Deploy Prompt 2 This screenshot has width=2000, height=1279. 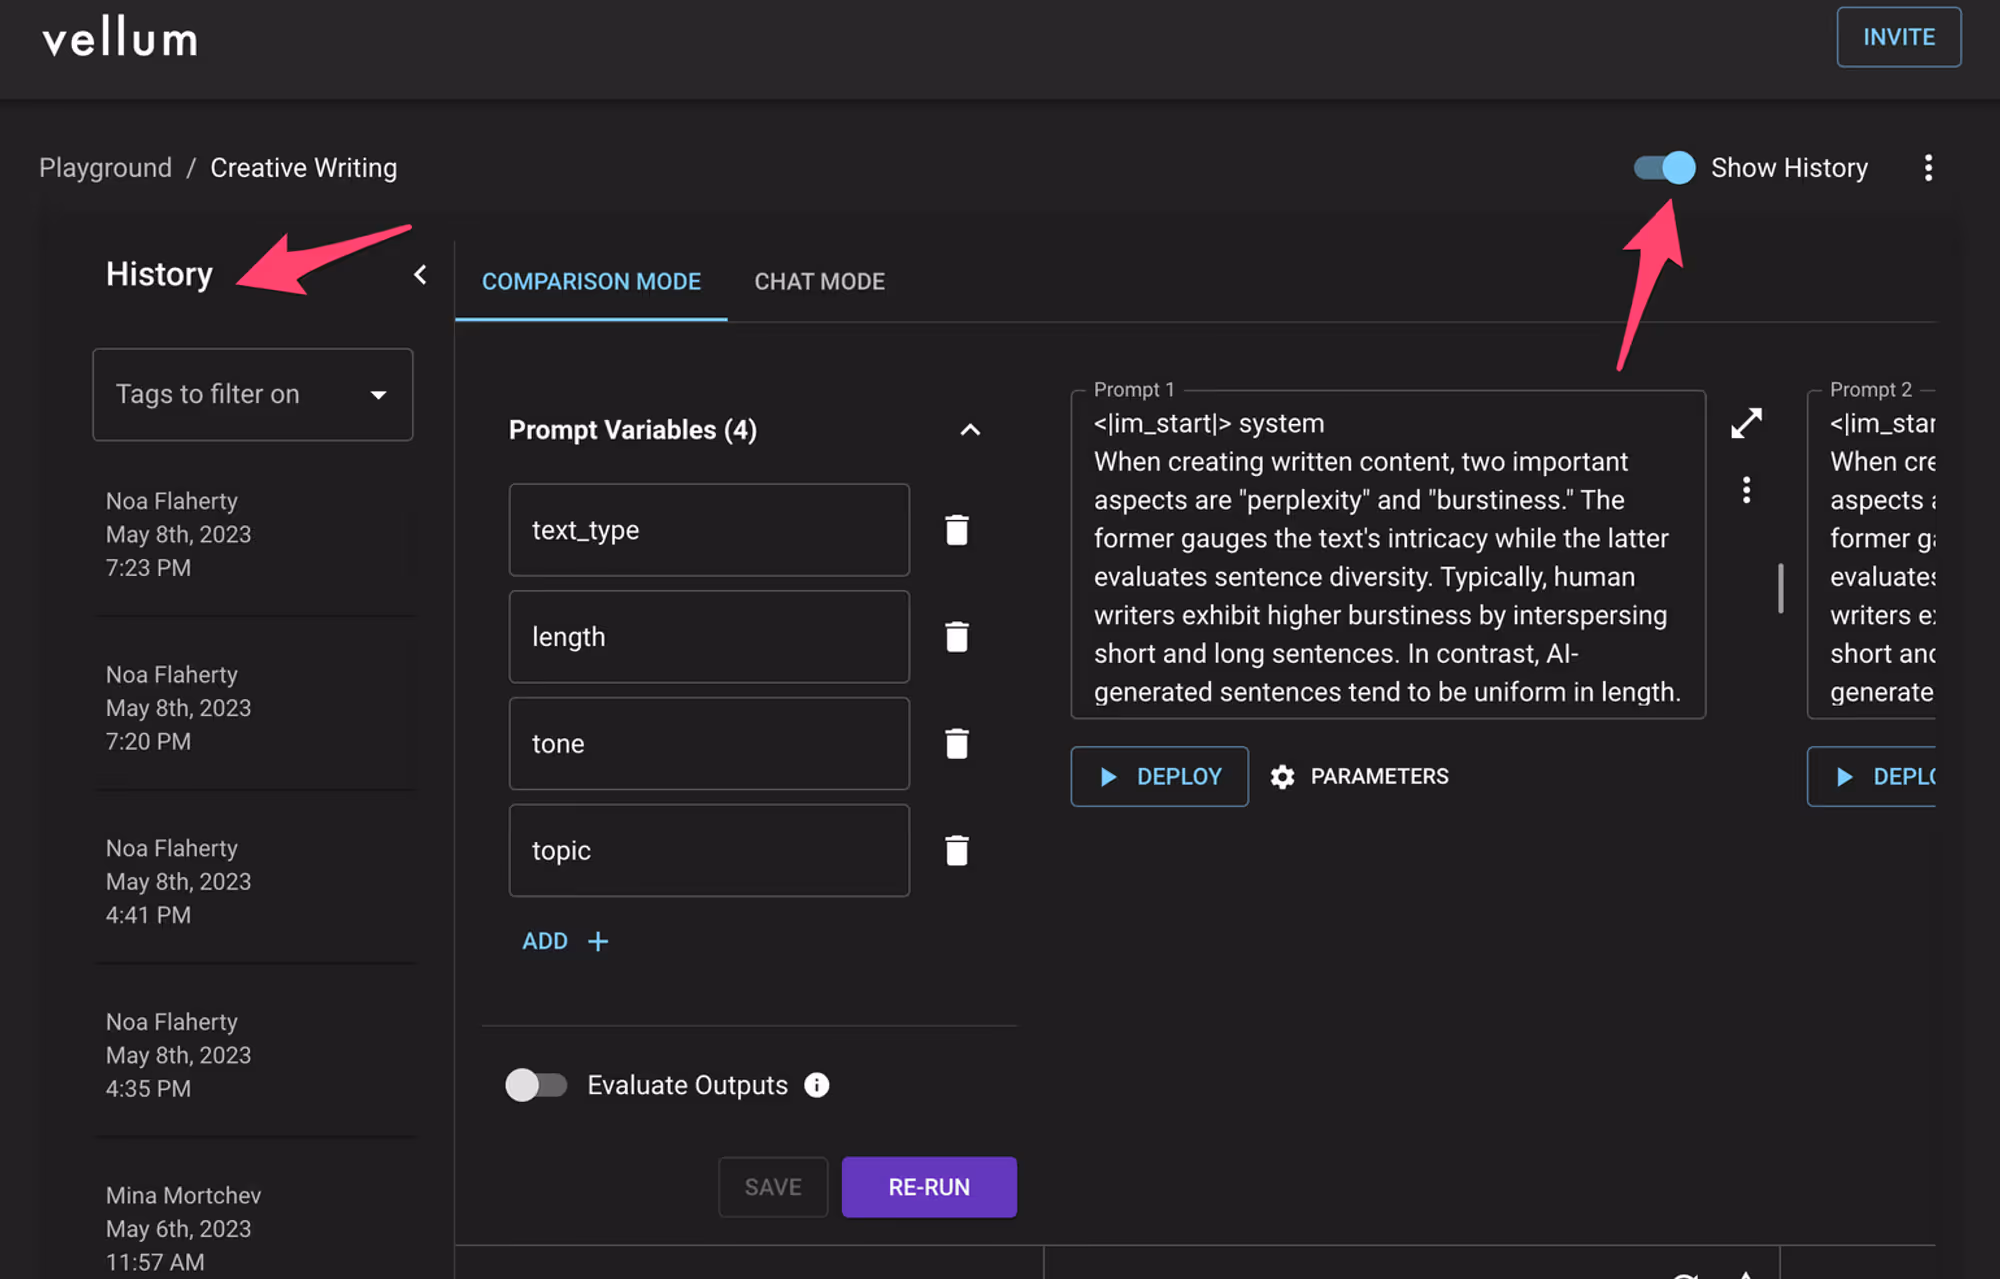tap(1872, 777)
